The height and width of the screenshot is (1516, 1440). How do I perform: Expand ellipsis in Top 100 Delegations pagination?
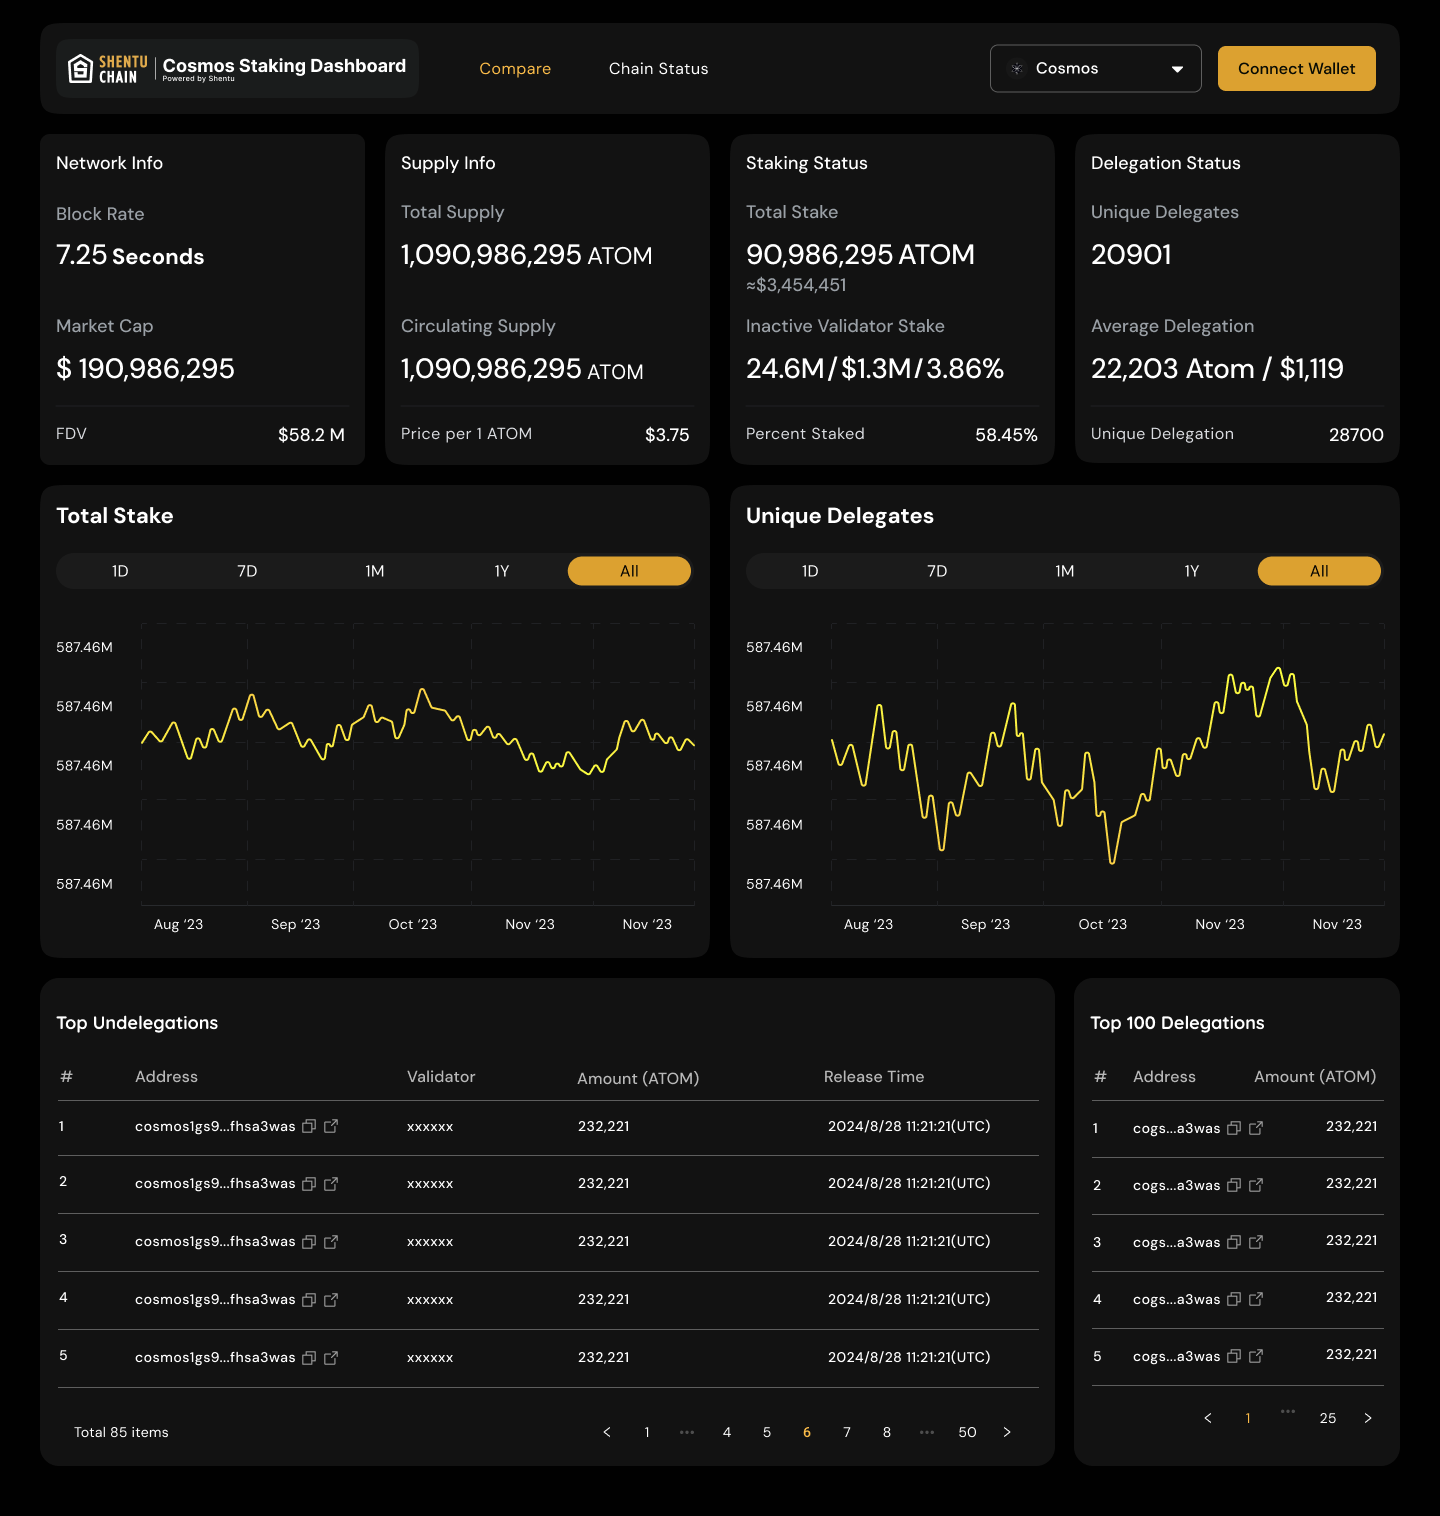pos(1288,1412)
